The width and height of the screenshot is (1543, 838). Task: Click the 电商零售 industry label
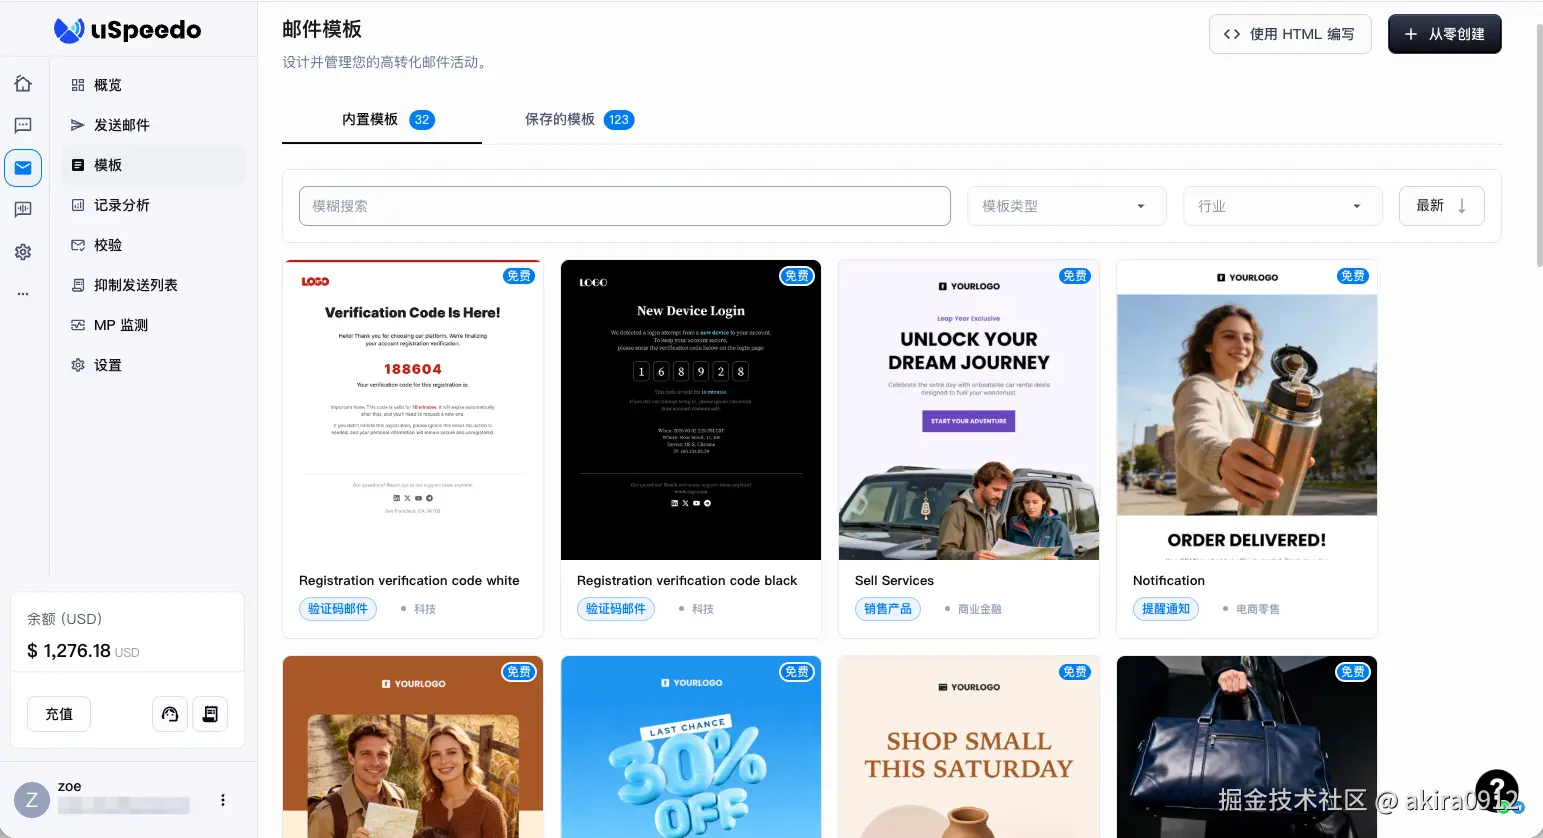(x=1257, y=609)
